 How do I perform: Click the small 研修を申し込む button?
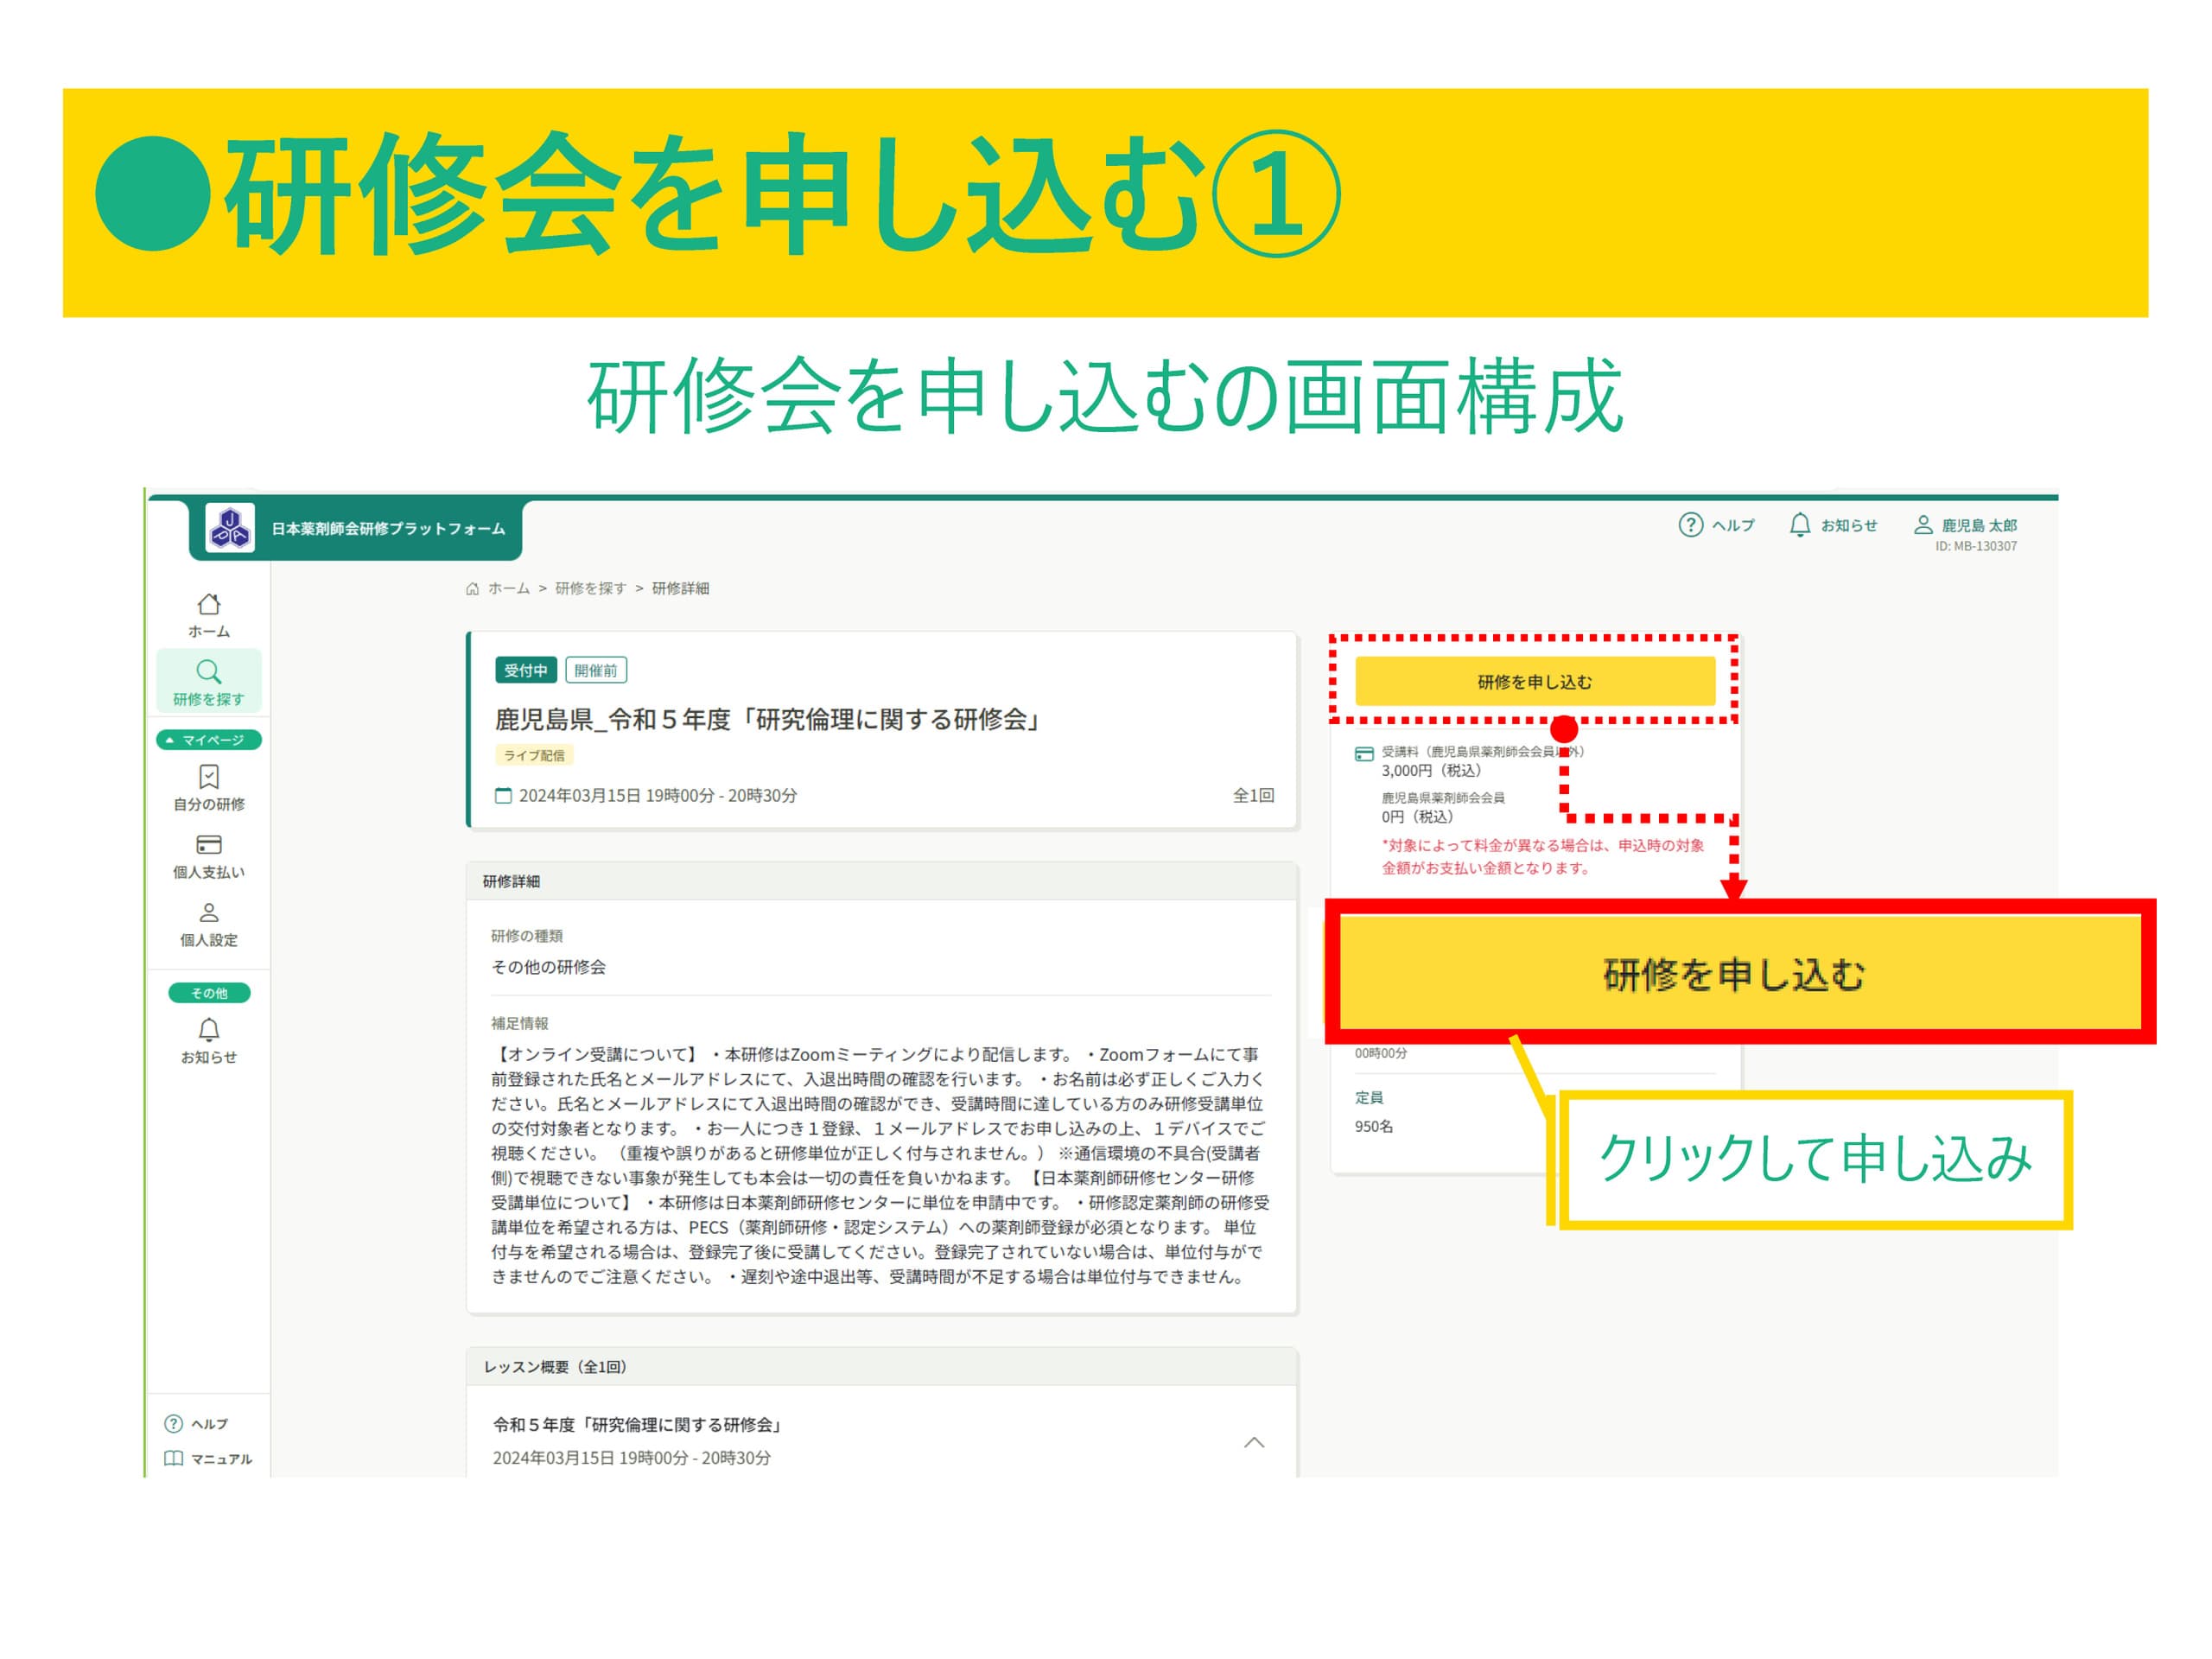1535,682
